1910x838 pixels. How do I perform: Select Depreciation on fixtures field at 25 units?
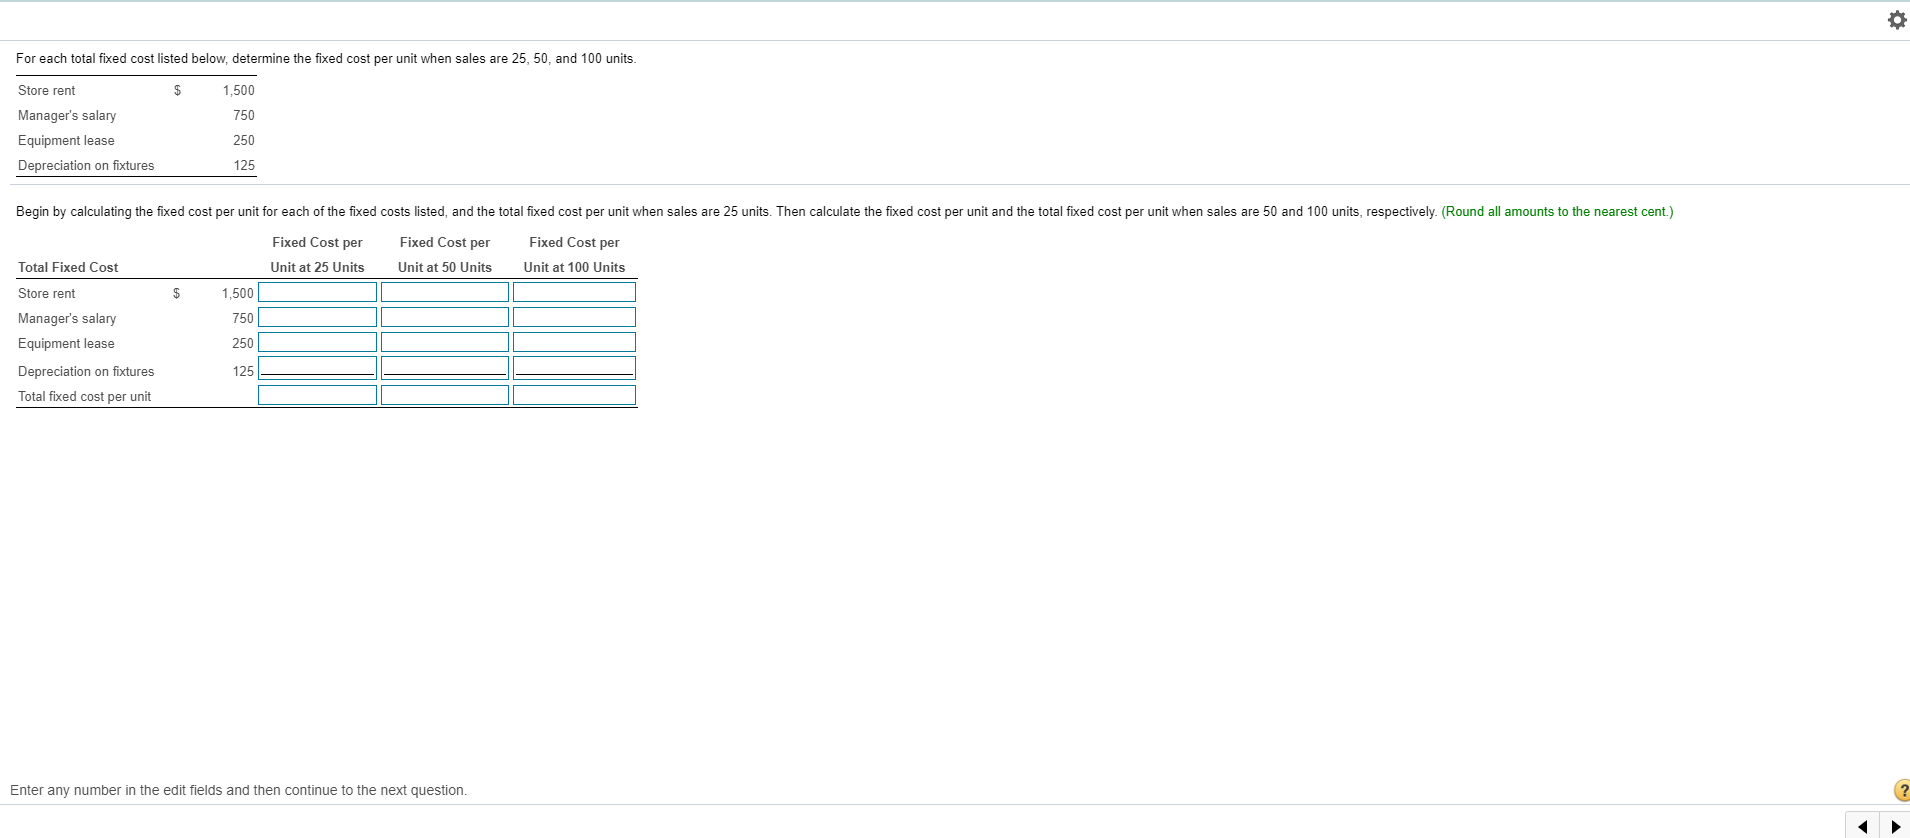[317, 368]
